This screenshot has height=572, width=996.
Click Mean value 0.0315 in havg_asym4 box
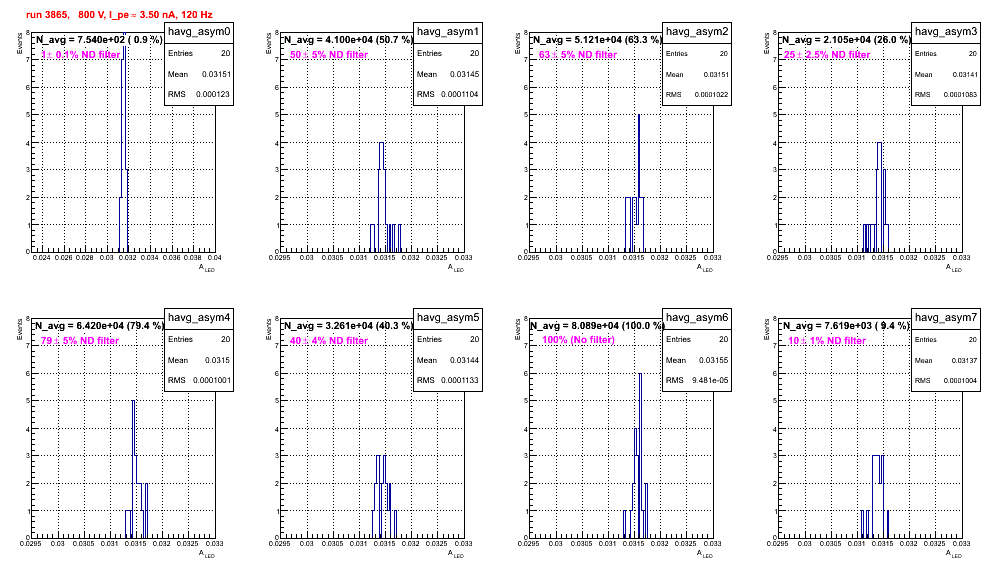coord(218,360)
